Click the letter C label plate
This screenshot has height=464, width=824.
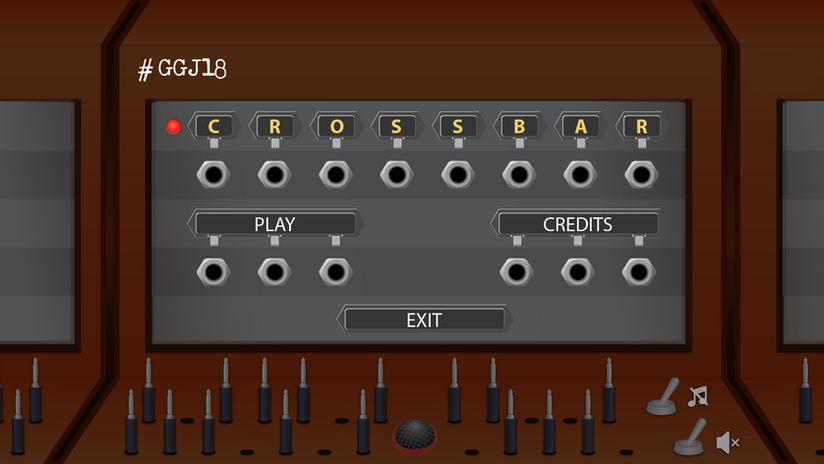(213, 126)
